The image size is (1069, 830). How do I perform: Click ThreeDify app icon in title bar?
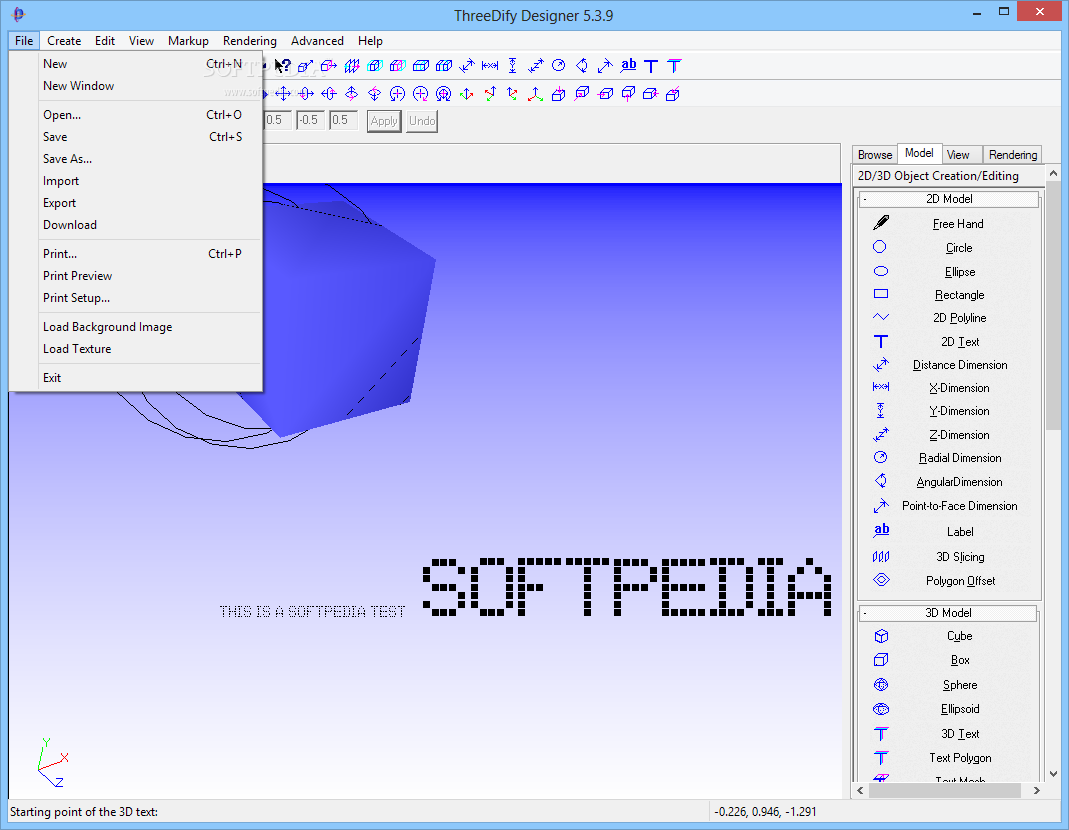coord(18,14)
